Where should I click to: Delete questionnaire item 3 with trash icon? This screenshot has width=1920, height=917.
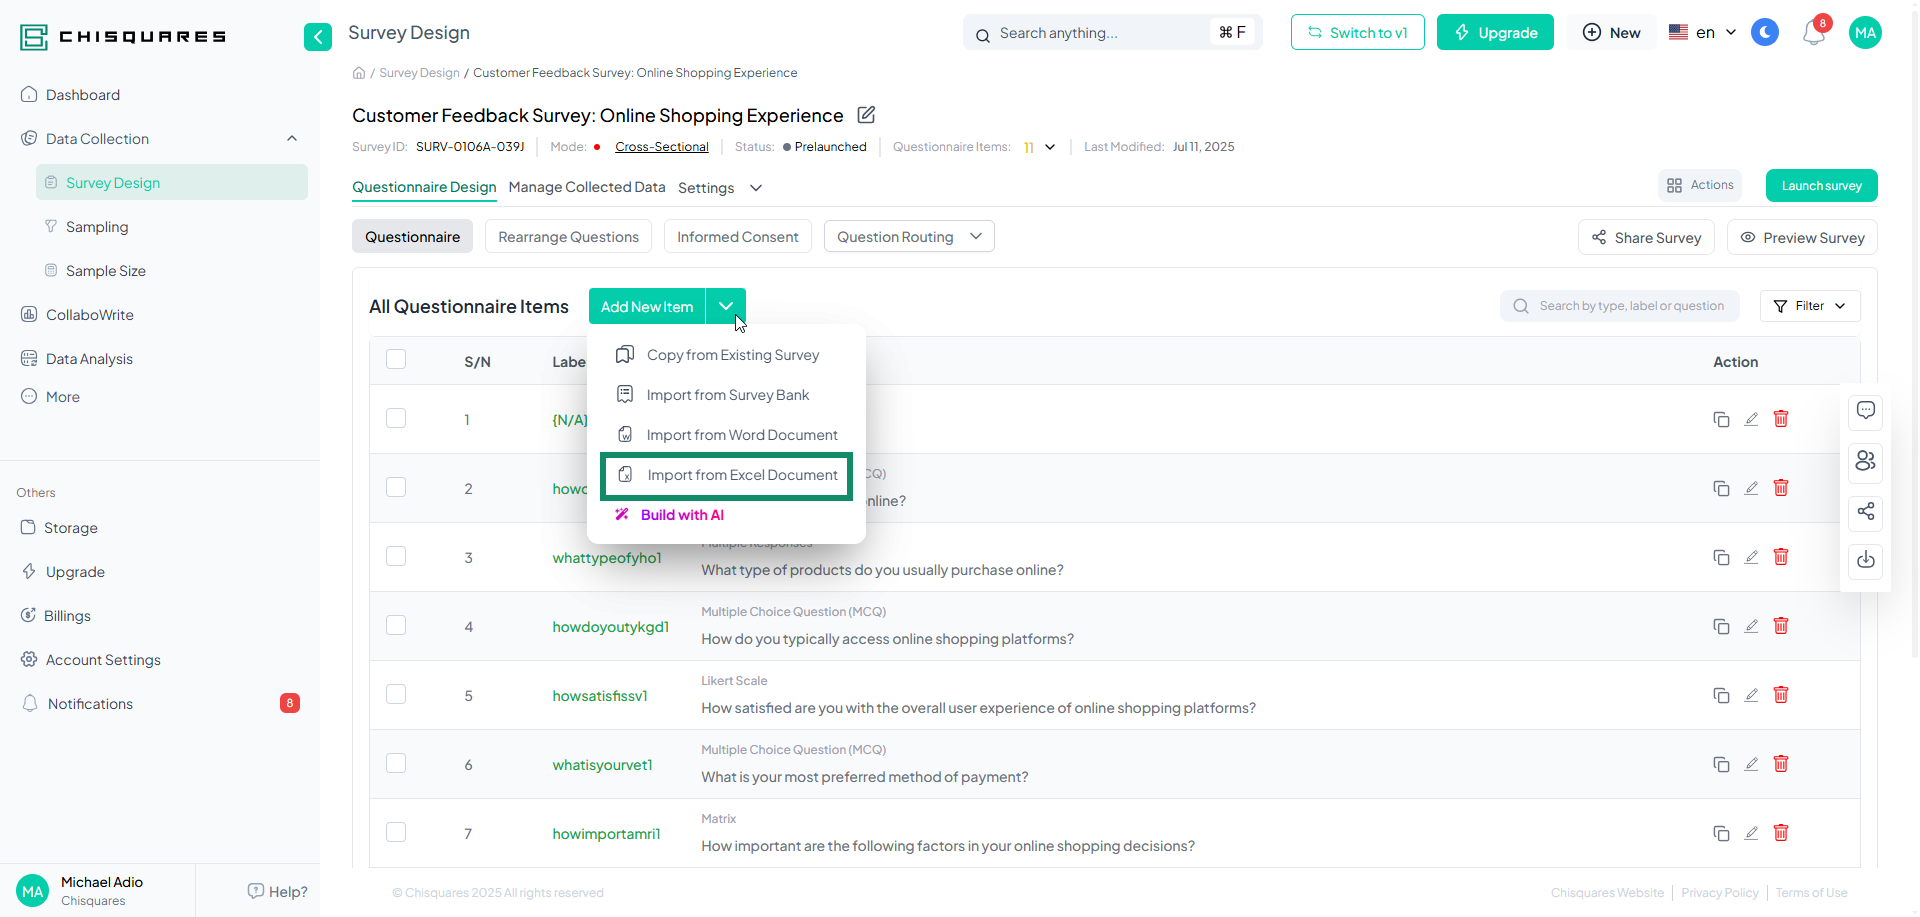[x=1780, y=557]
